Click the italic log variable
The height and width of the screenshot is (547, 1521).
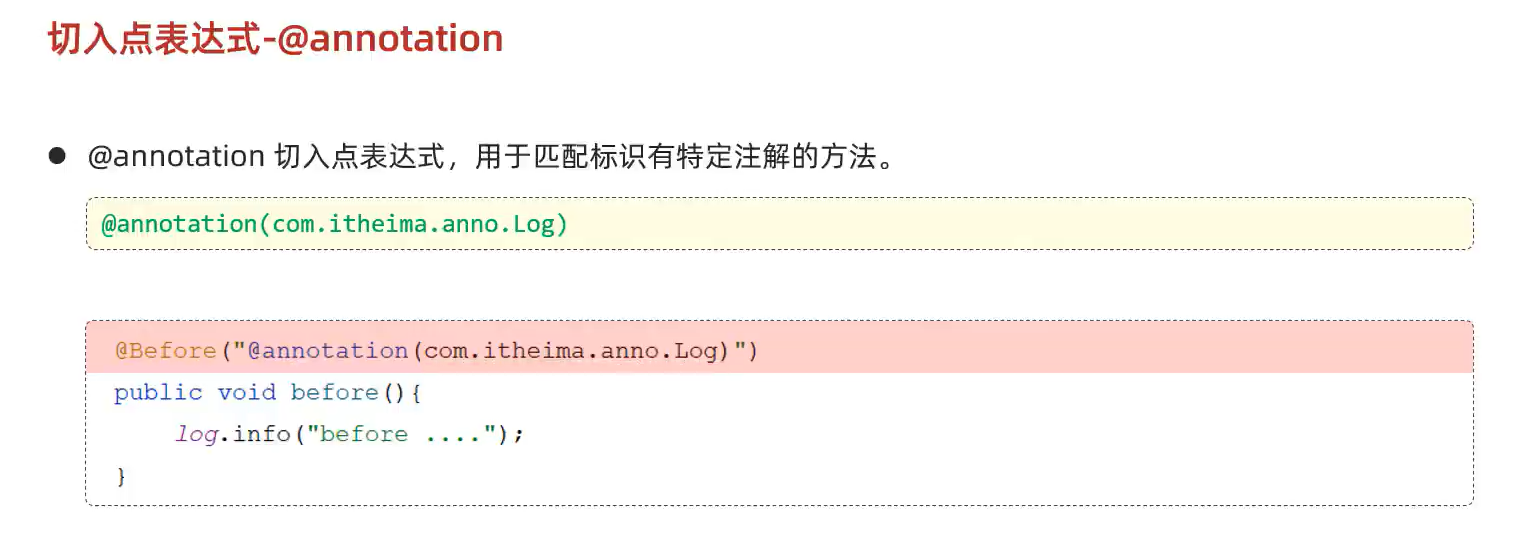point(196,435)
